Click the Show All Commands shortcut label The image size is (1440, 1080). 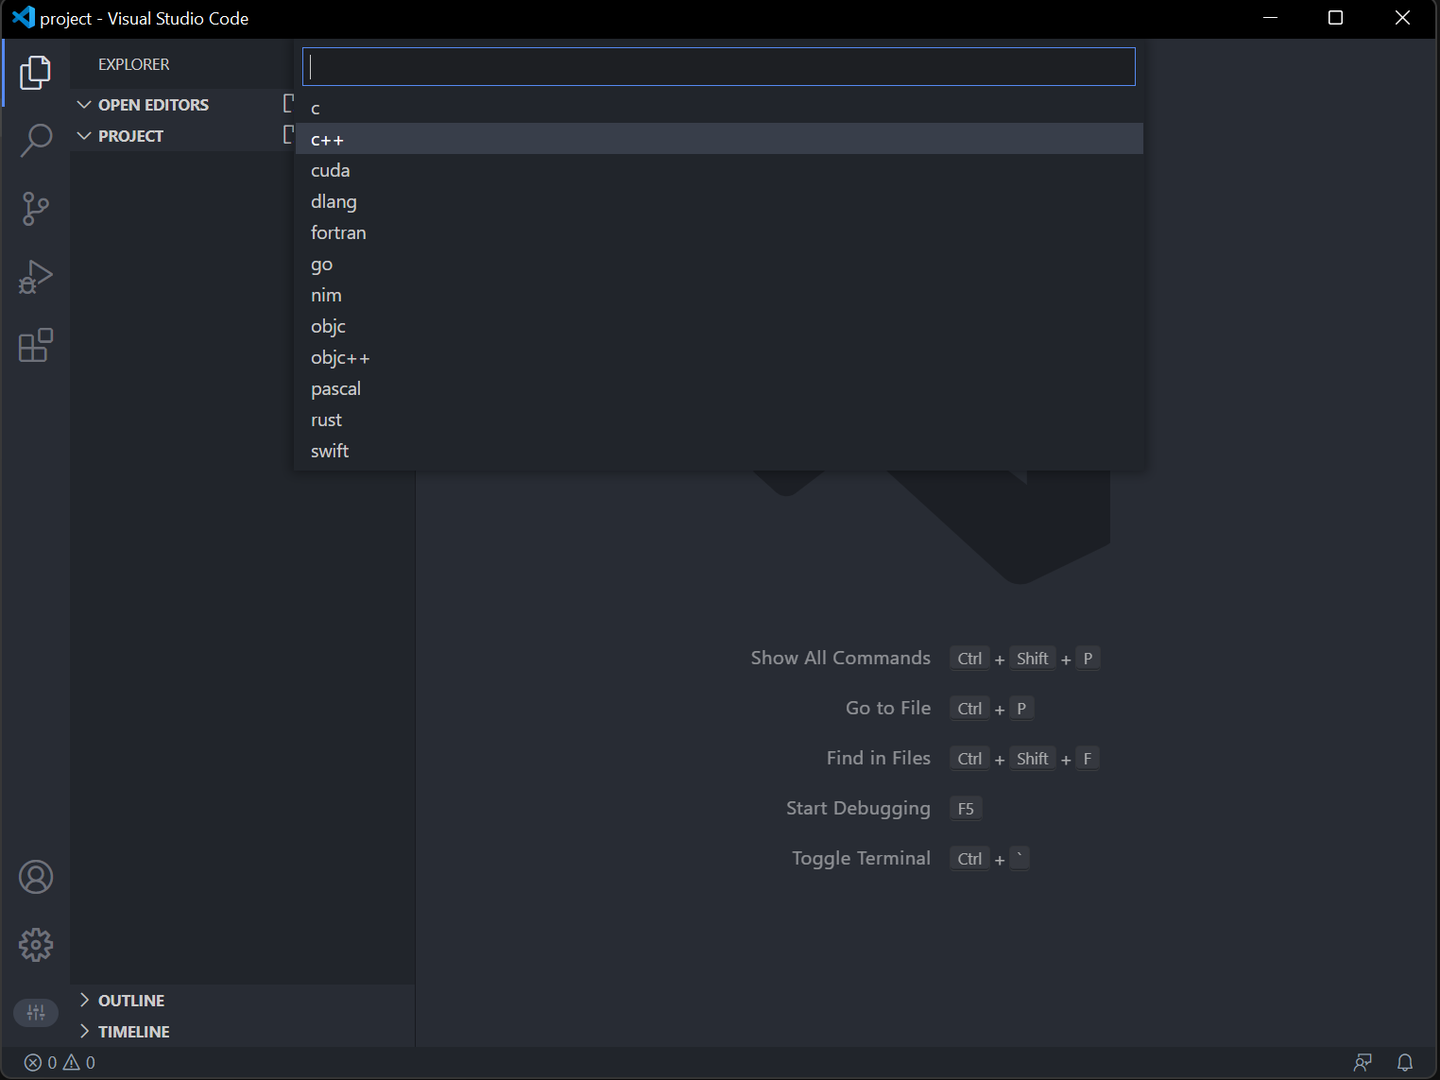[841, 657]
